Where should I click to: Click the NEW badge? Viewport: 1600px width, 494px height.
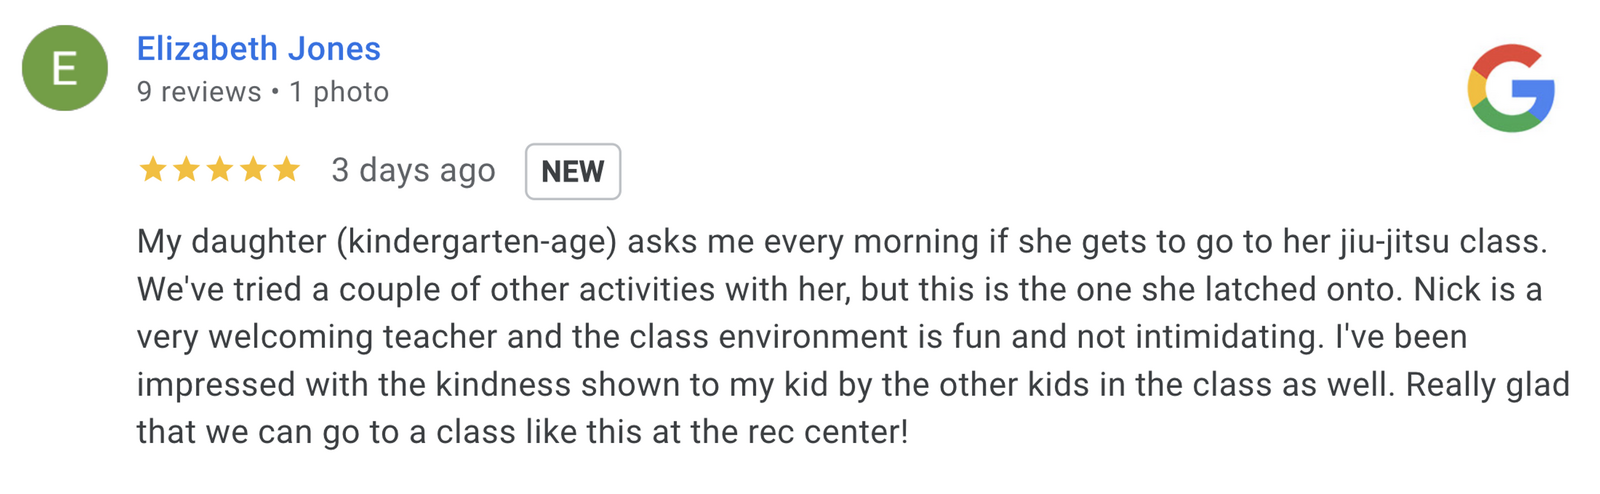coord(573,172)
